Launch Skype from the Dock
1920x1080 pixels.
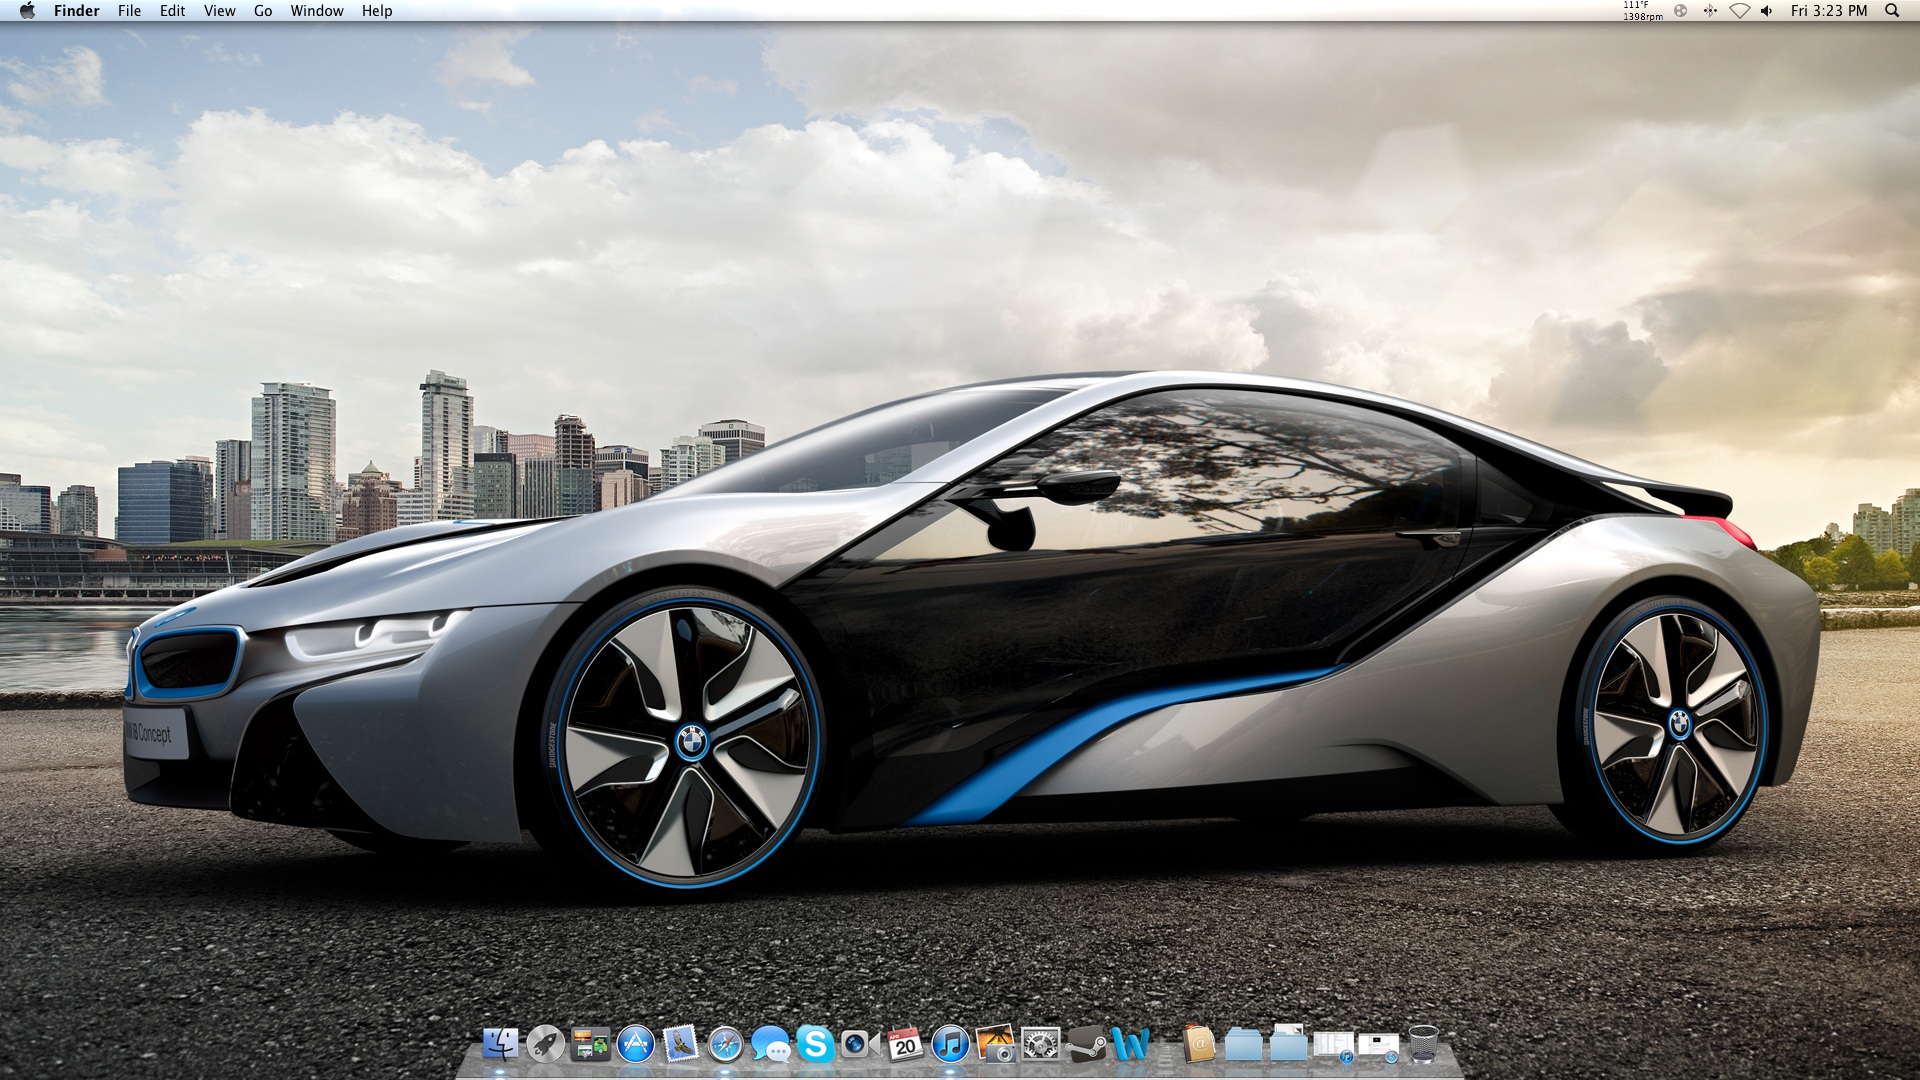[x=816, y=1044]
